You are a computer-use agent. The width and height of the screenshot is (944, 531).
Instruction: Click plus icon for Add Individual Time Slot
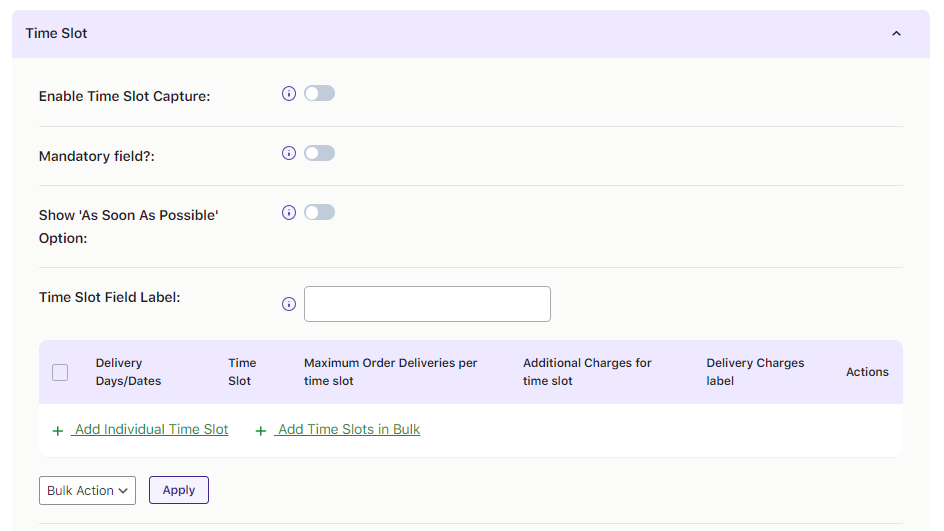click(x=58, y=430)
